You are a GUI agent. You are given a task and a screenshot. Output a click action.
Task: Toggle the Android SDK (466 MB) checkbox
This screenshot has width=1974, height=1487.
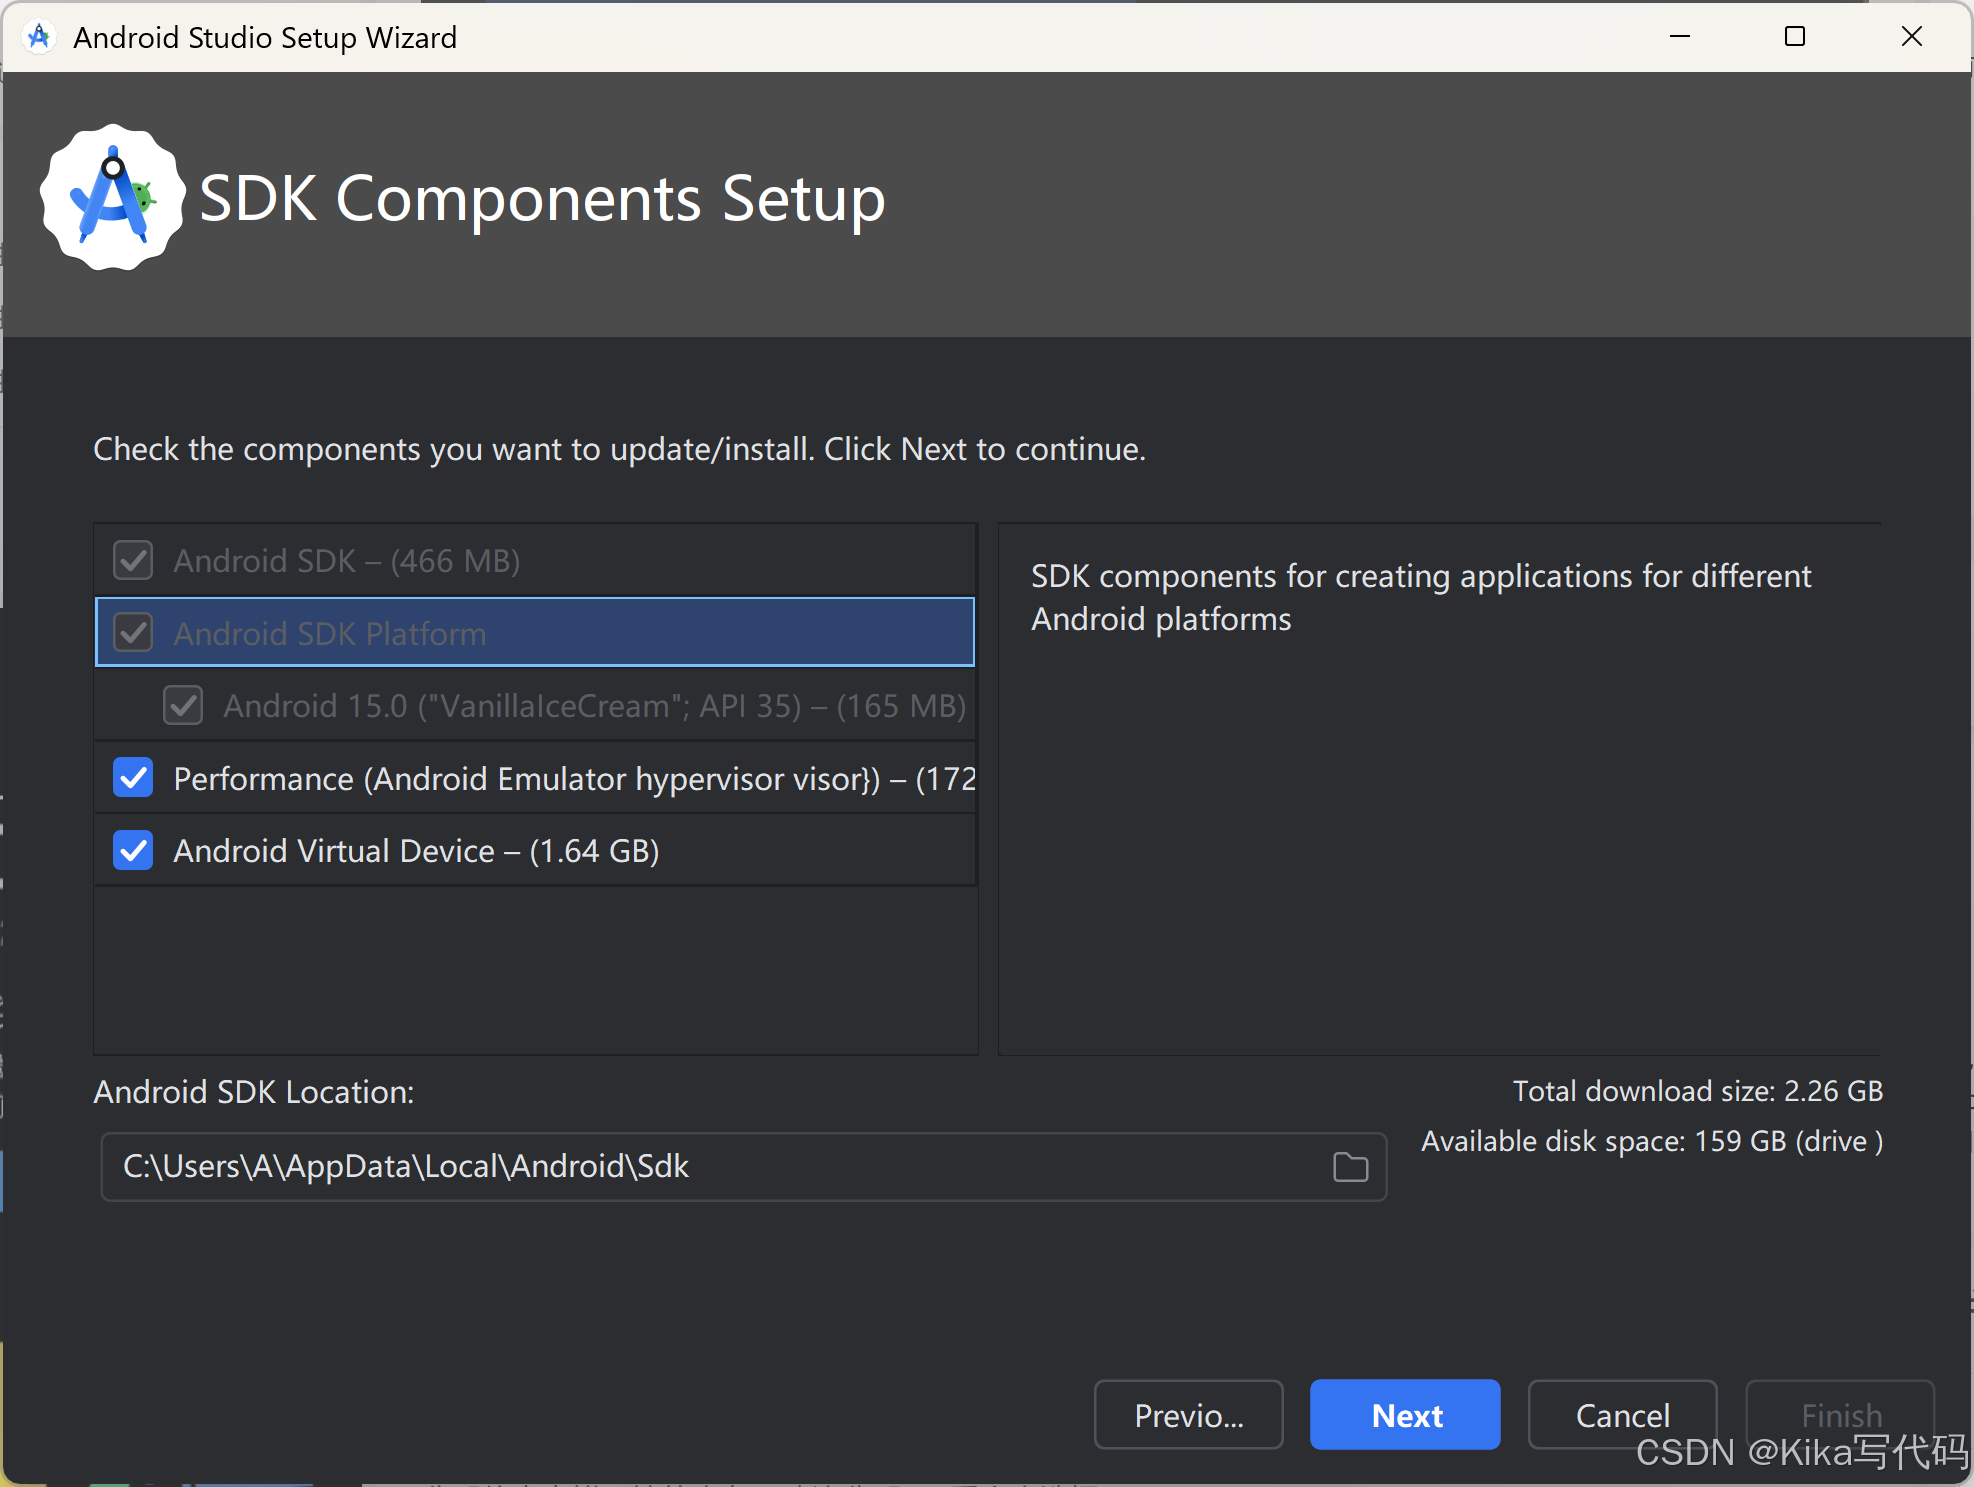tap(133, 560)
